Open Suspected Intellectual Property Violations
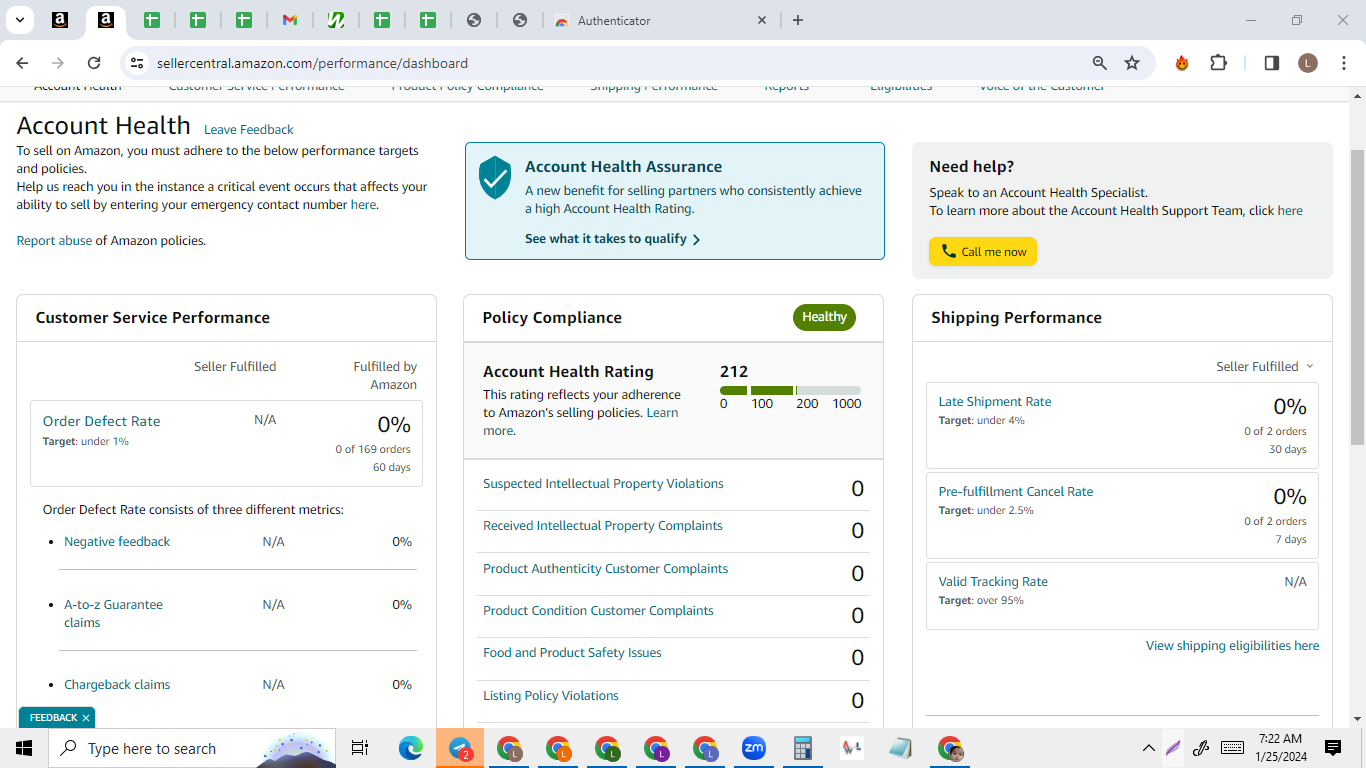 (603, 484)
